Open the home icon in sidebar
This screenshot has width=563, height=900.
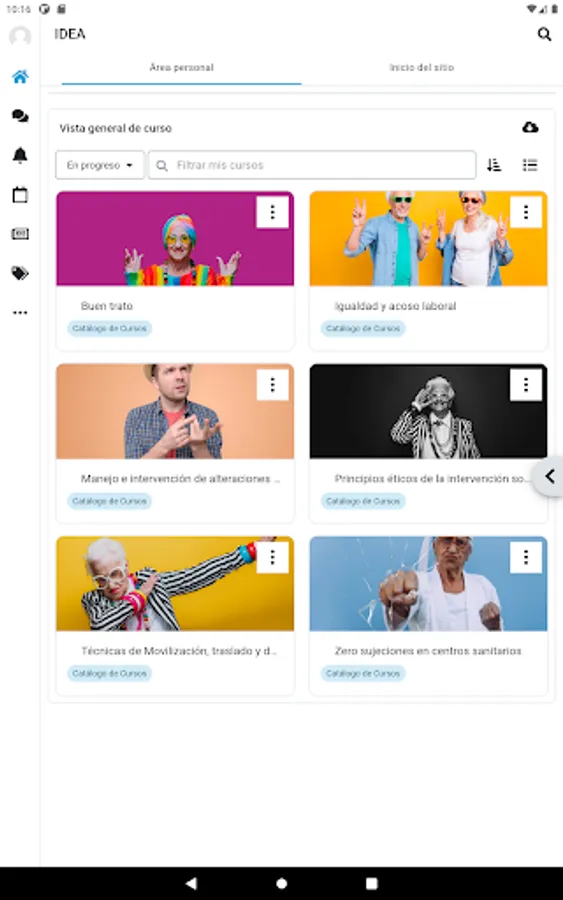pos(20,77)
